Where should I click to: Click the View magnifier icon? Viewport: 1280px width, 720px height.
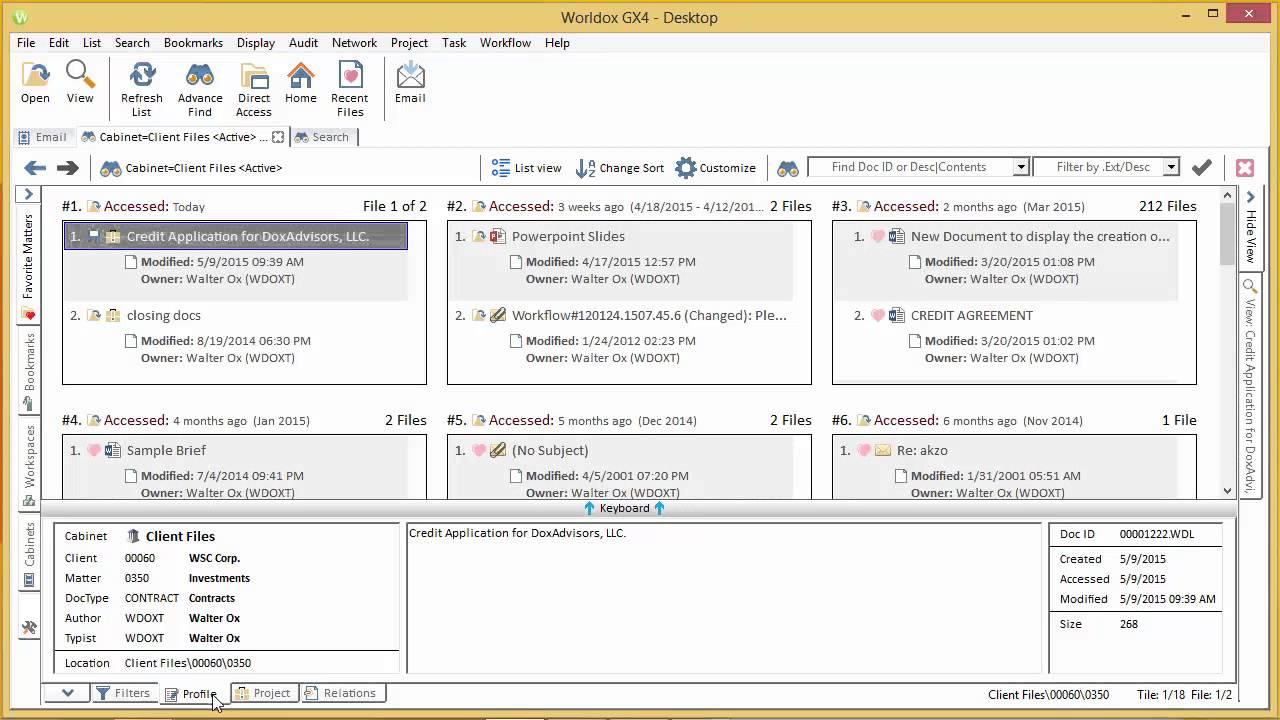pyautogui.click(x=80, y=82)
